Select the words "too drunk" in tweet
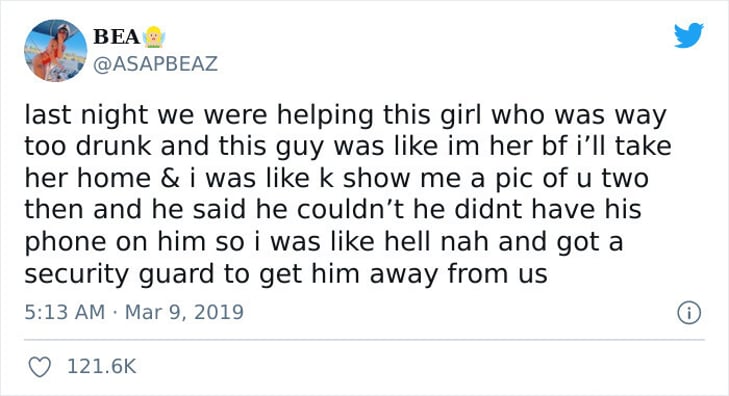Viewport: 729px width, 396px height. click(88, 146)
